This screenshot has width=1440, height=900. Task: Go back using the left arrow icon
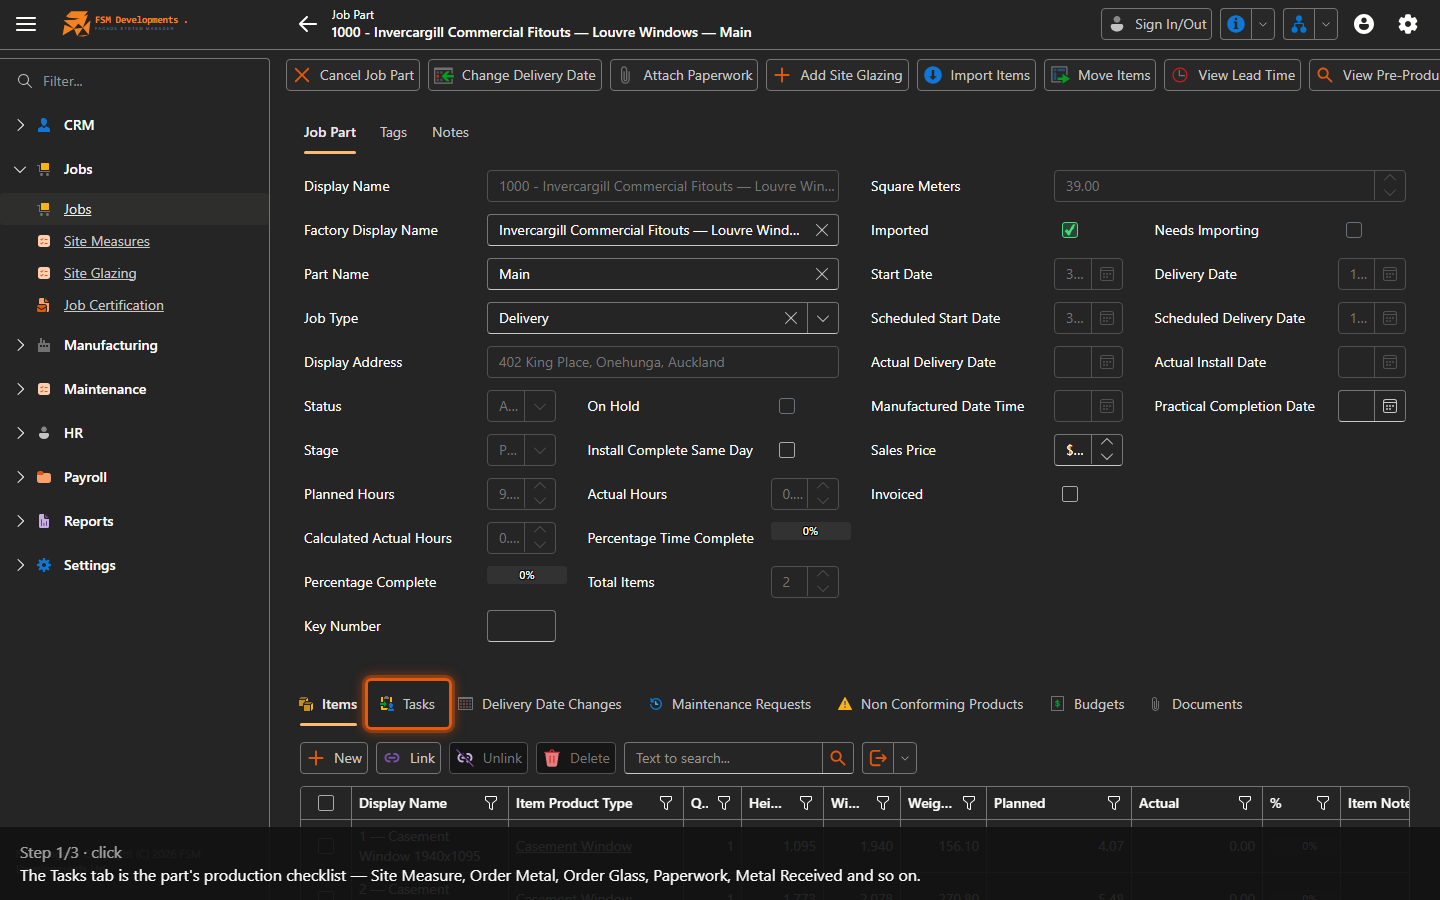(308, 24)
